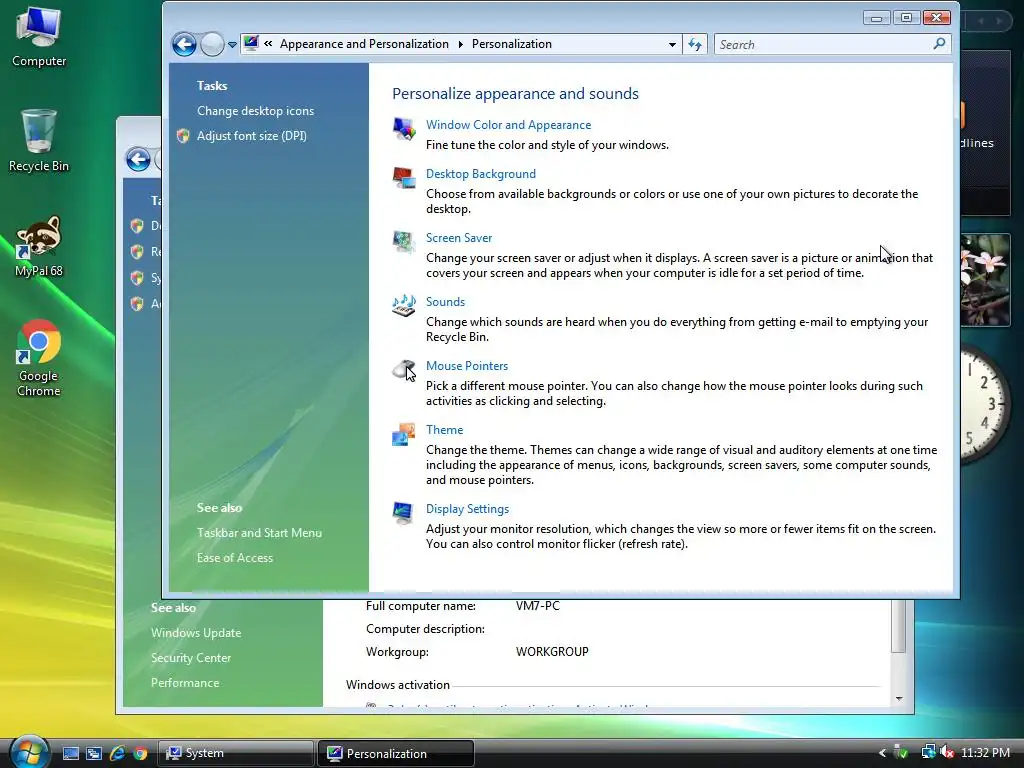
Task: Expand hidden tray icons chevron
Action: point(882,753)
